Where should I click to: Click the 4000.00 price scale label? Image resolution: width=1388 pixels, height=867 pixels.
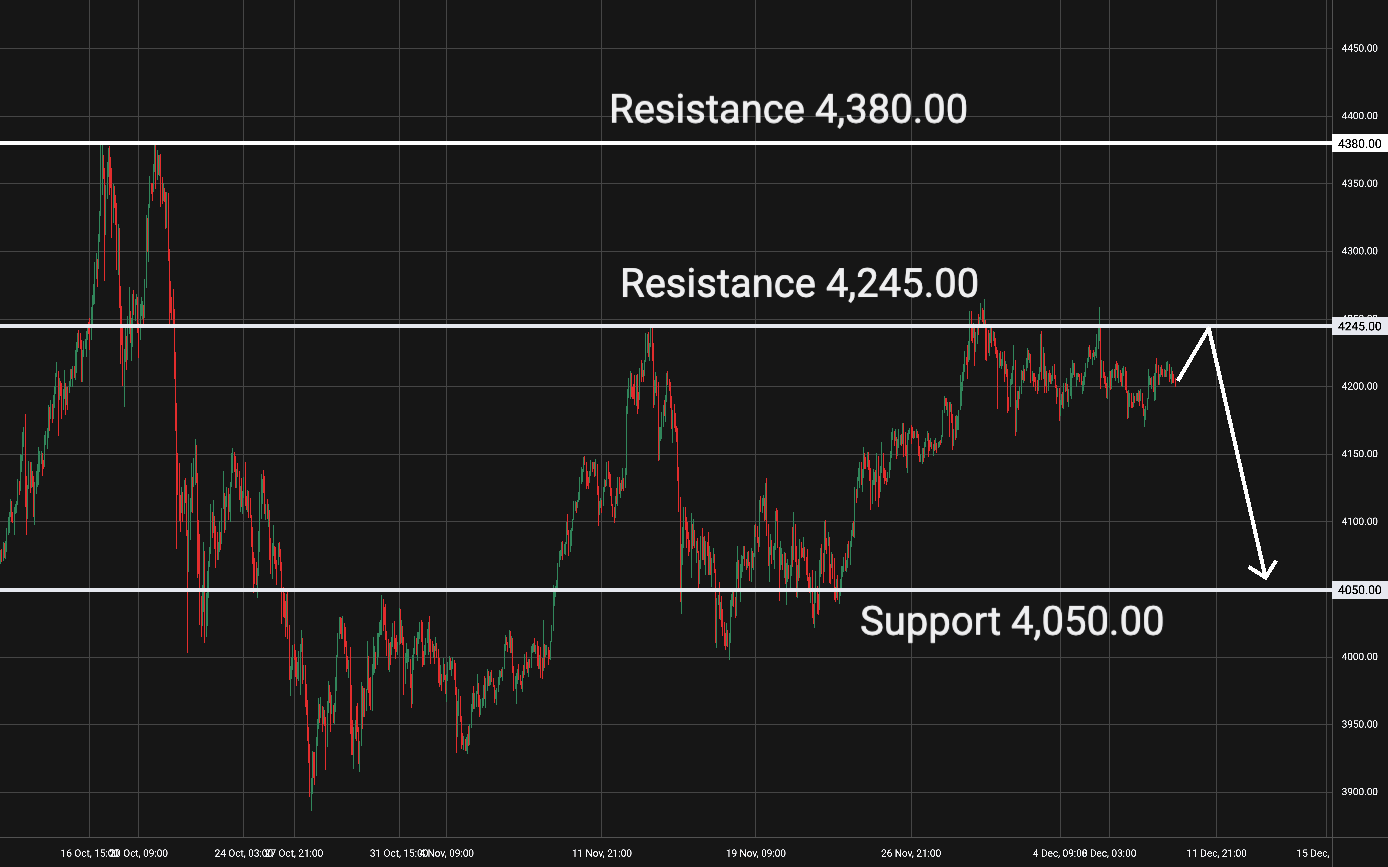(1360, 657)
